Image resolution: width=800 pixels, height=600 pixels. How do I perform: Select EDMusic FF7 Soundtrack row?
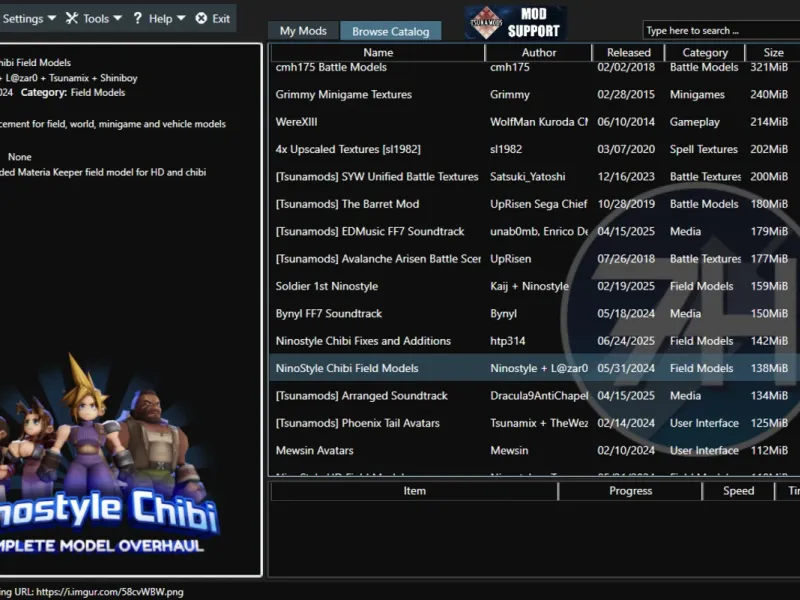pyautogui.click(x=534, y=232)
